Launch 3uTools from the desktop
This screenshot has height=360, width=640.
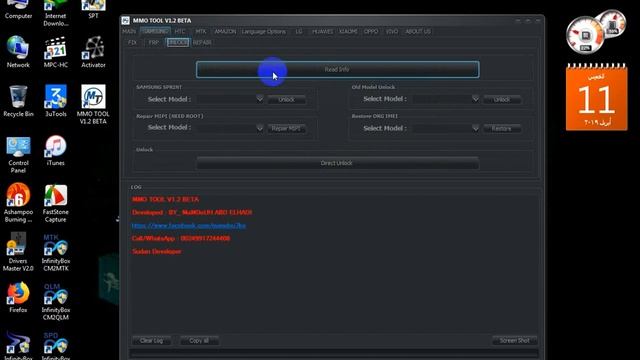56,101
